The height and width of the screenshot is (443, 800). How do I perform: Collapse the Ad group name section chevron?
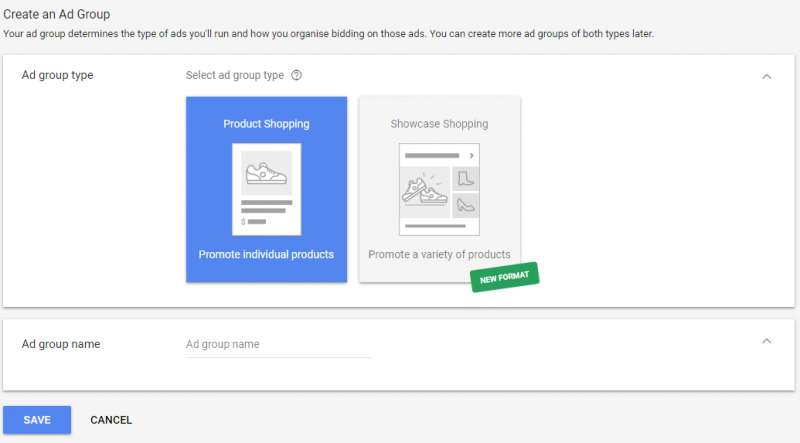point(767,341)
